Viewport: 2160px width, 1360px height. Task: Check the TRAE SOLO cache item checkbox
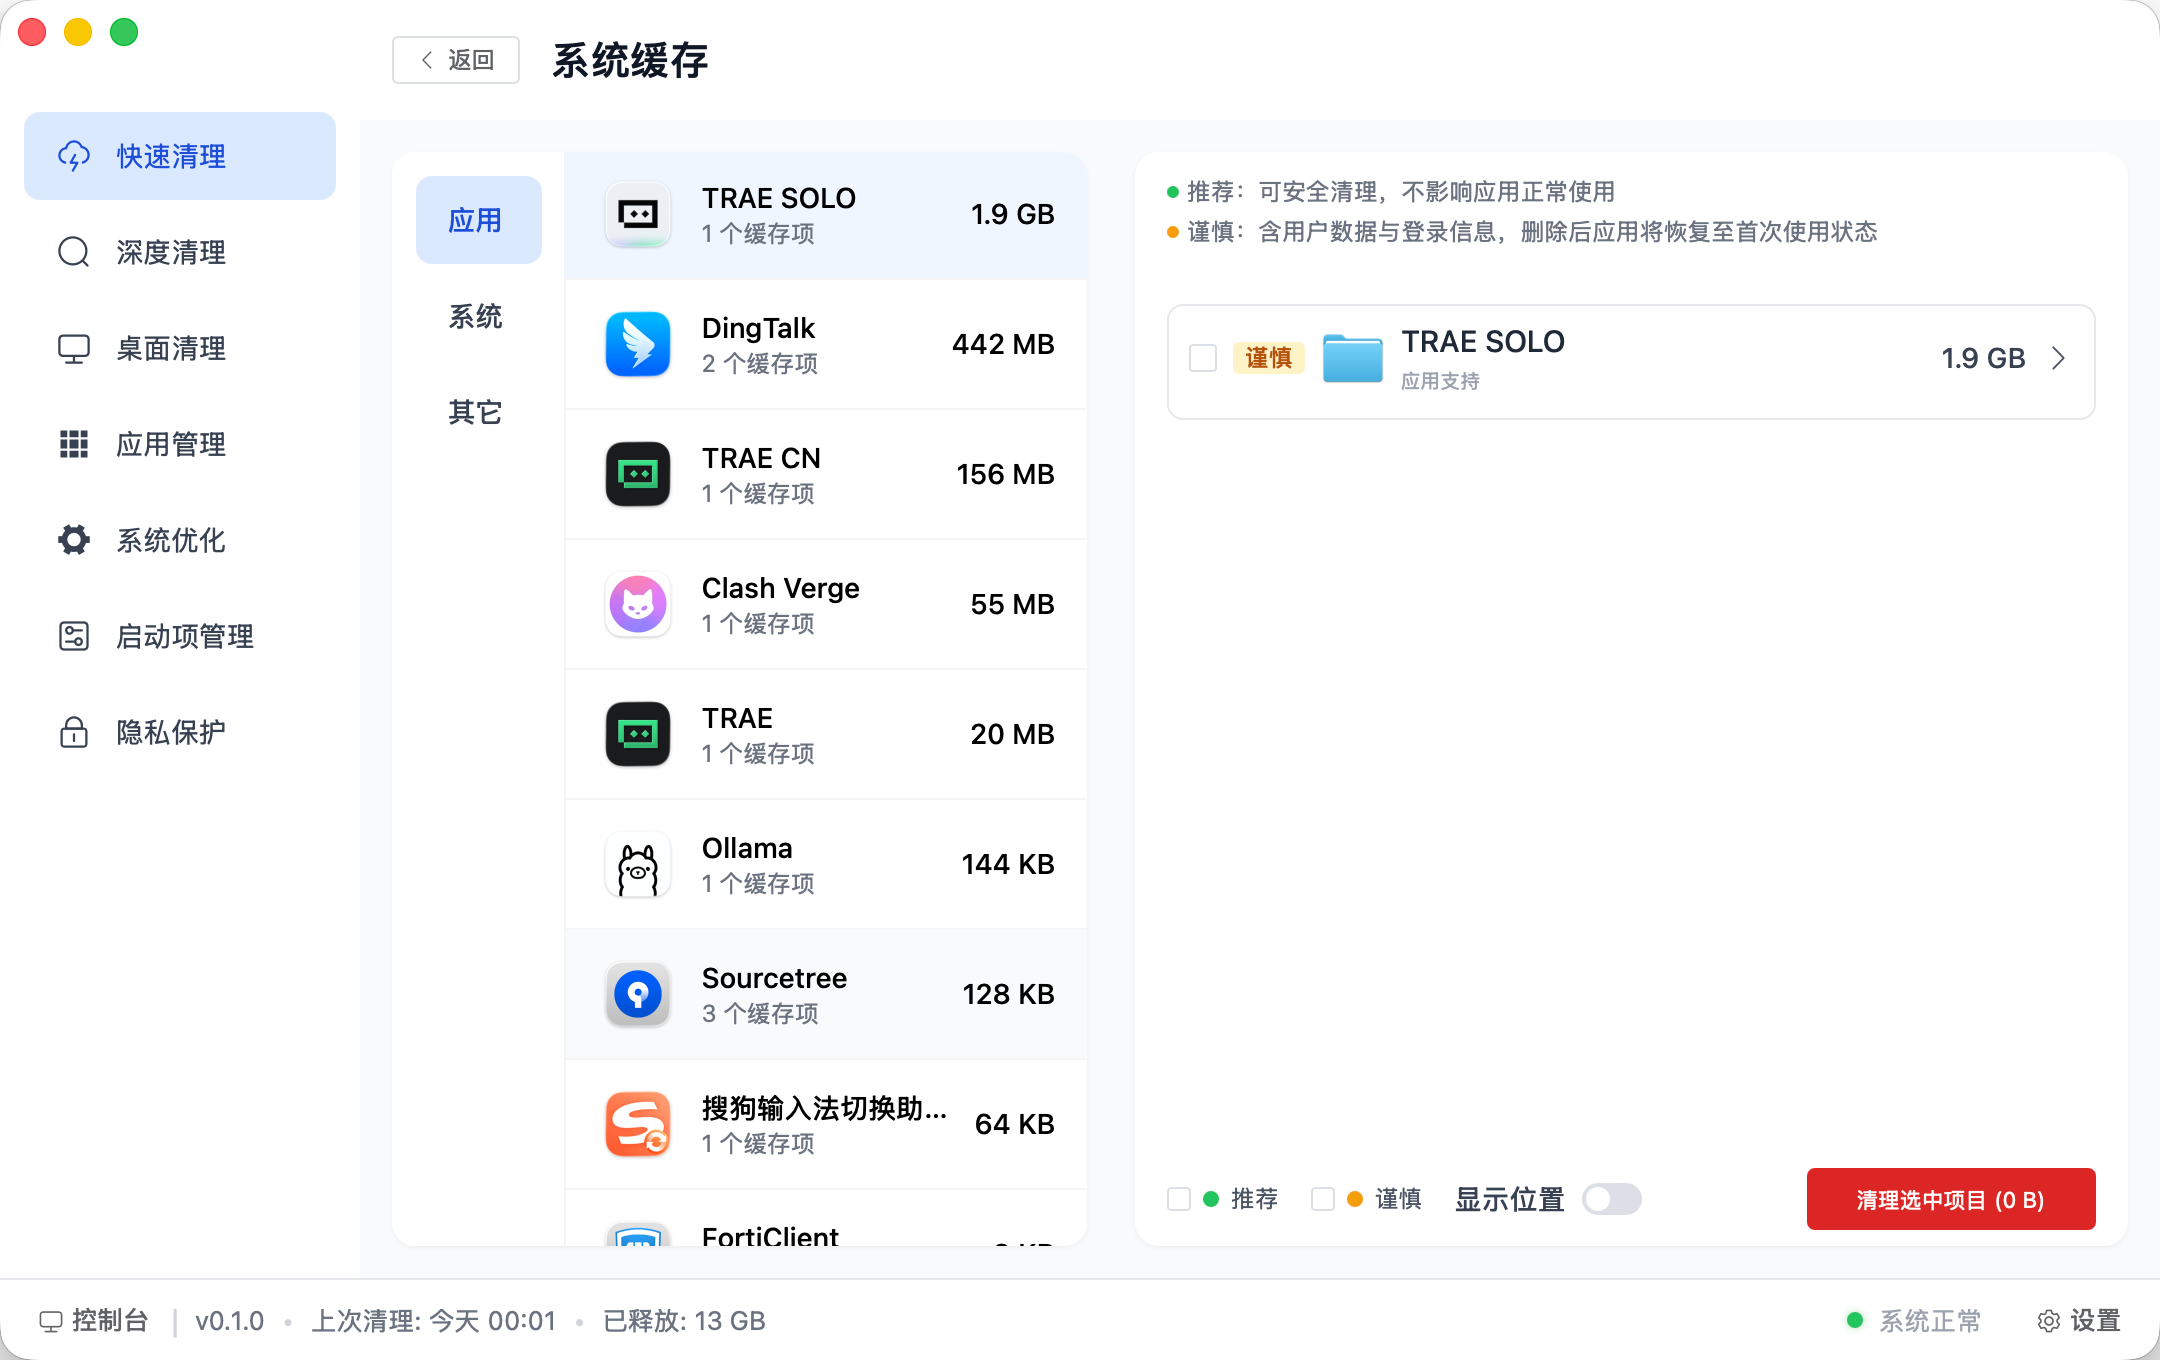(x=1203, y=358)
